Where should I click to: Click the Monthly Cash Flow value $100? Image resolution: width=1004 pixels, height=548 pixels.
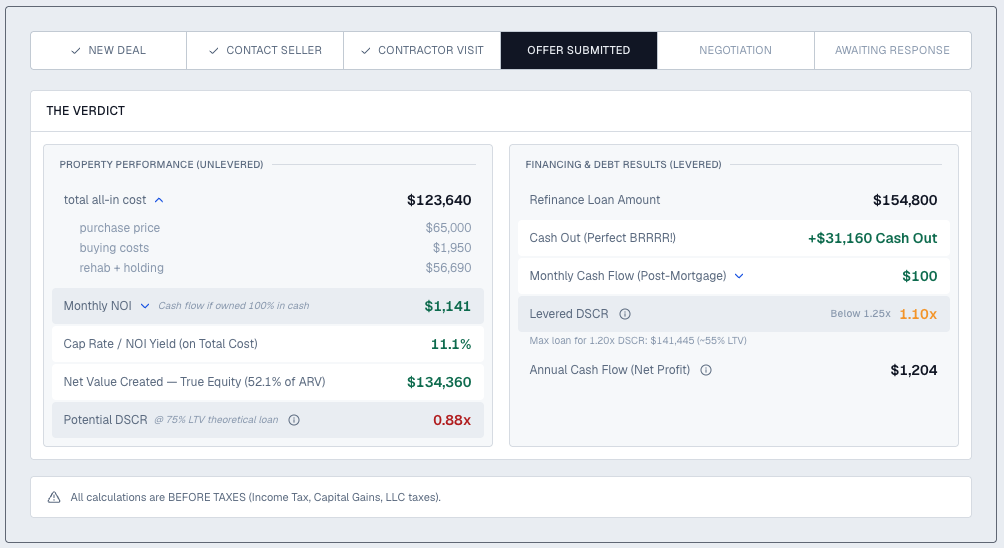(x=919, y=276)
